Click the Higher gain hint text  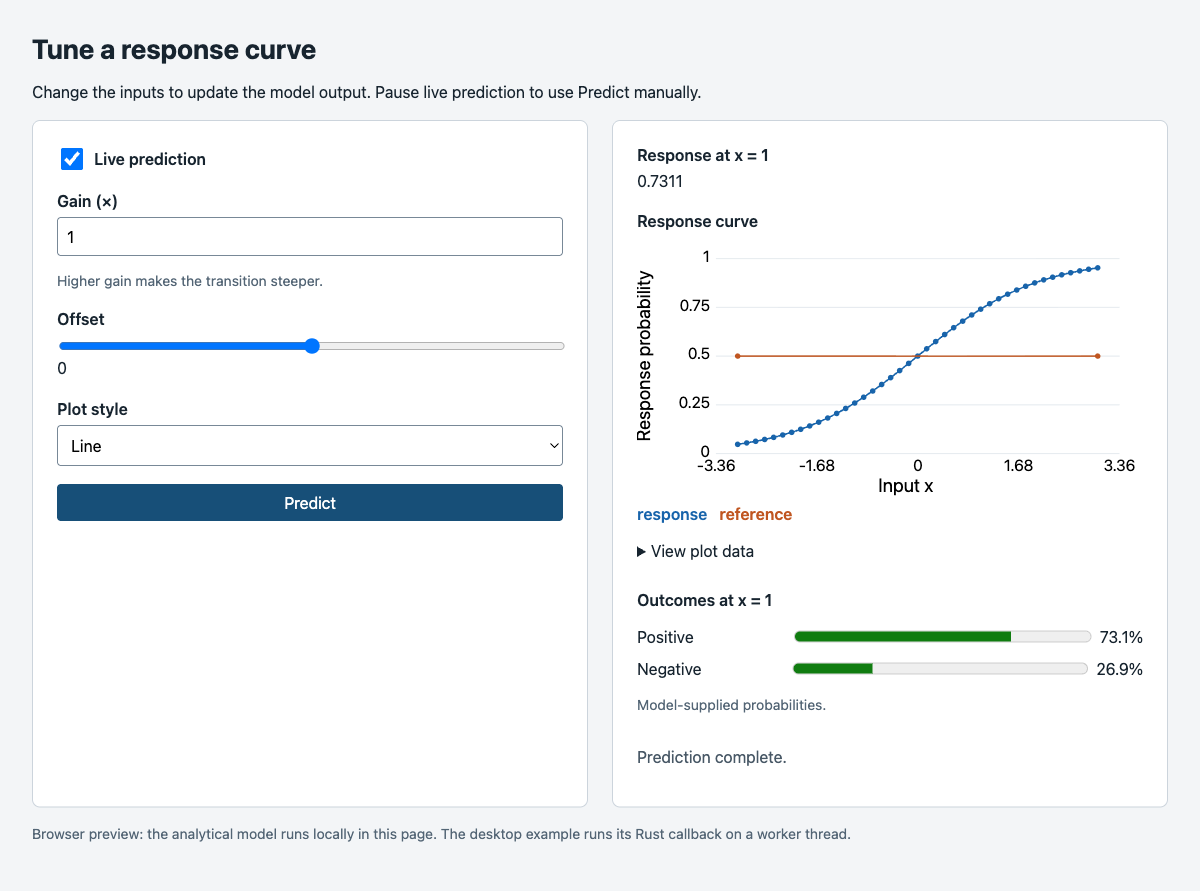[190, 281]
